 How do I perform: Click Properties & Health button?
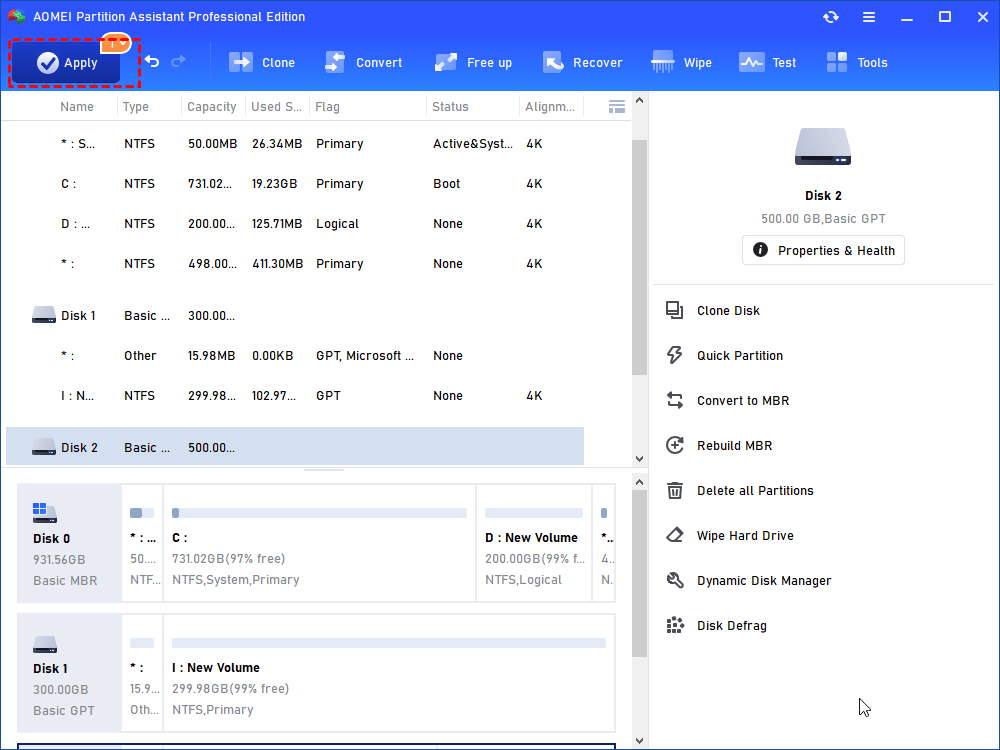coord(823,250)
